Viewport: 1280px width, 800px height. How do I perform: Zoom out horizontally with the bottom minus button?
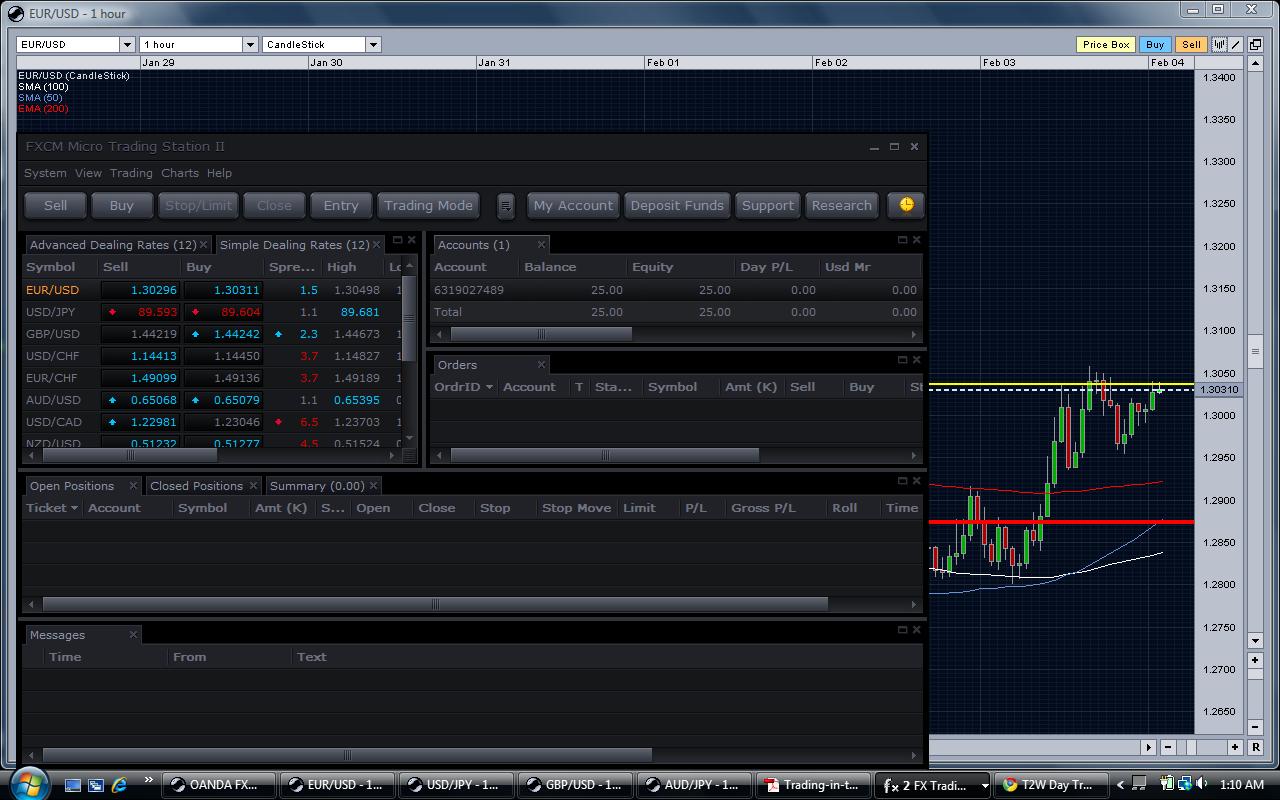coord(1167,747)
